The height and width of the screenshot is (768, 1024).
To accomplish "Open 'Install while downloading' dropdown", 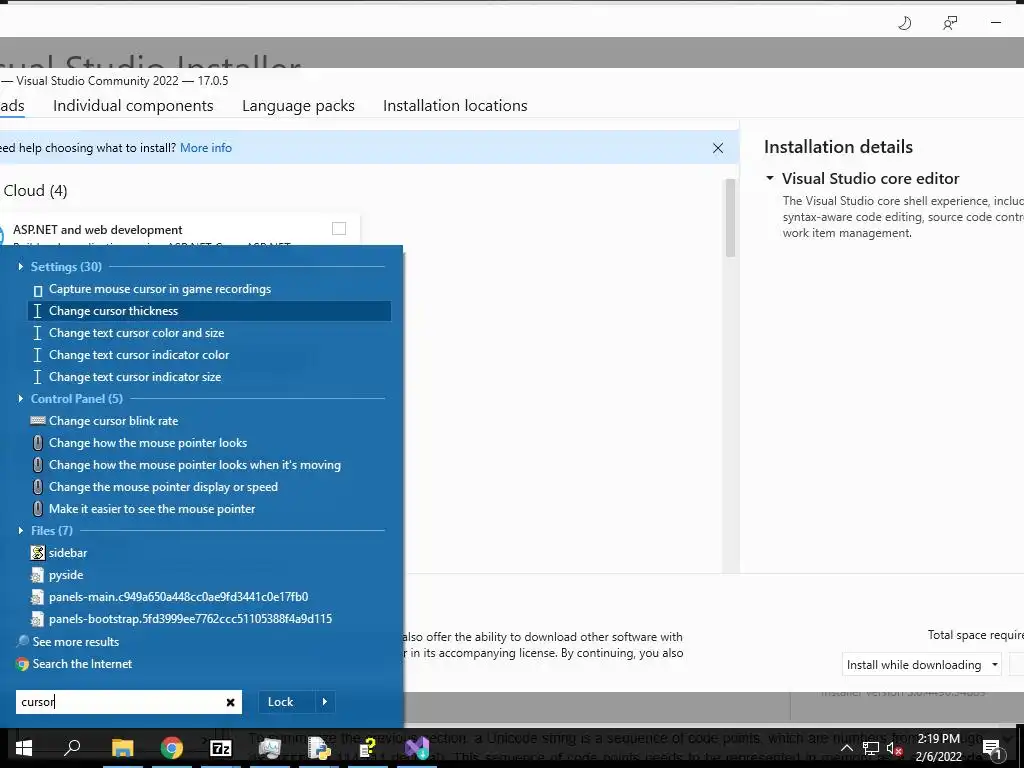I will [x=921, y=665].
